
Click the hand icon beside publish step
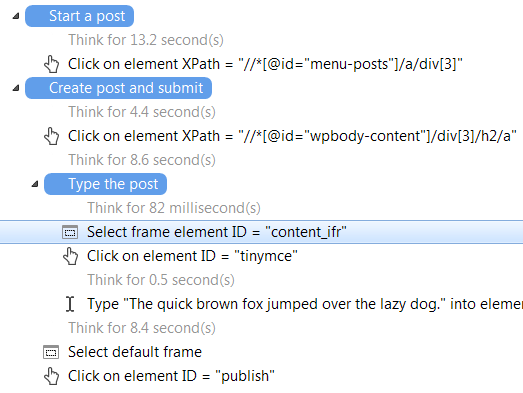click(x=51, y=376)
